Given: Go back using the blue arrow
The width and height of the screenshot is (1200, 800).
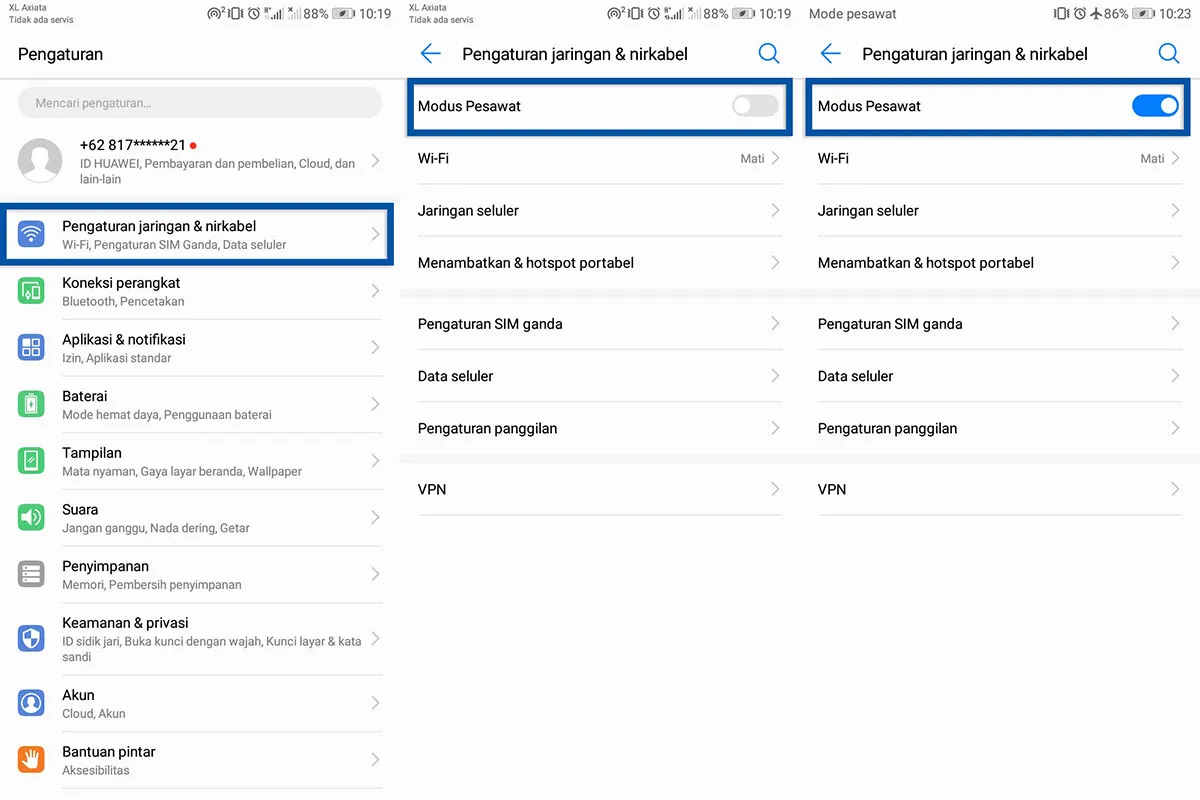Looking at the screenshot, I should click(x=430, y=53).
